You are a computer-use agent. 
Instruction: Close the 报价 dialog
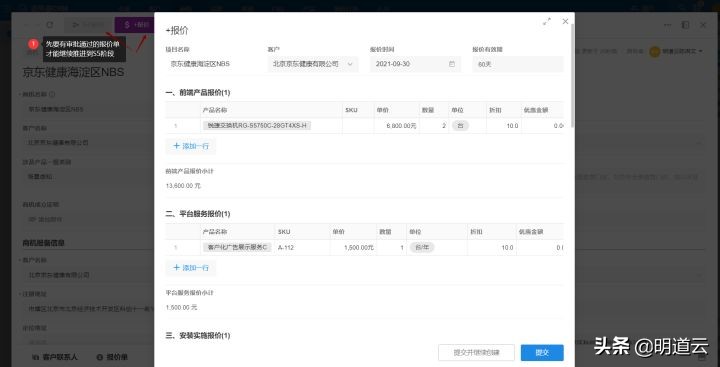pos(565,21)
